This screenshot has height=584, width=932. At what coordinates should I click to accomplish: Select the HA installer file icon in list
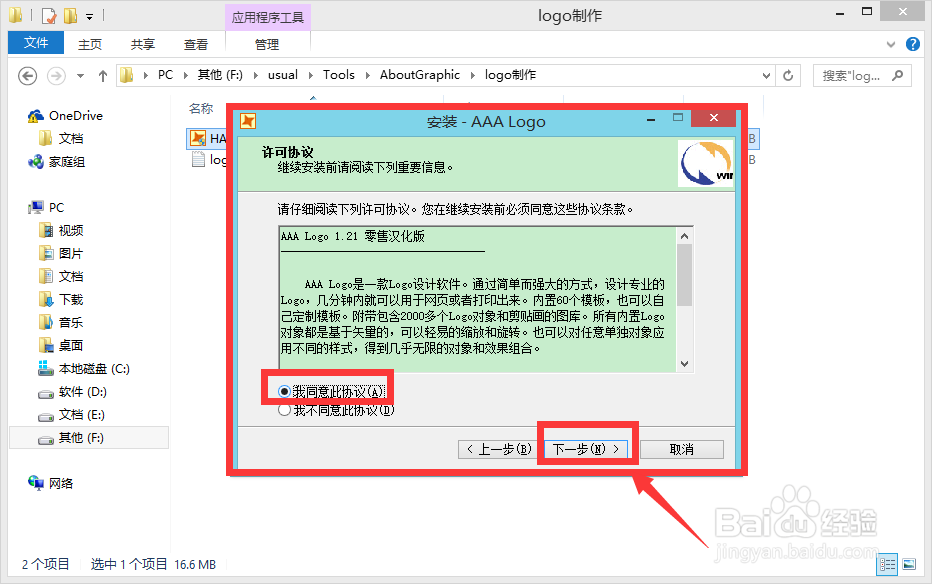click(x=197, y=139)
